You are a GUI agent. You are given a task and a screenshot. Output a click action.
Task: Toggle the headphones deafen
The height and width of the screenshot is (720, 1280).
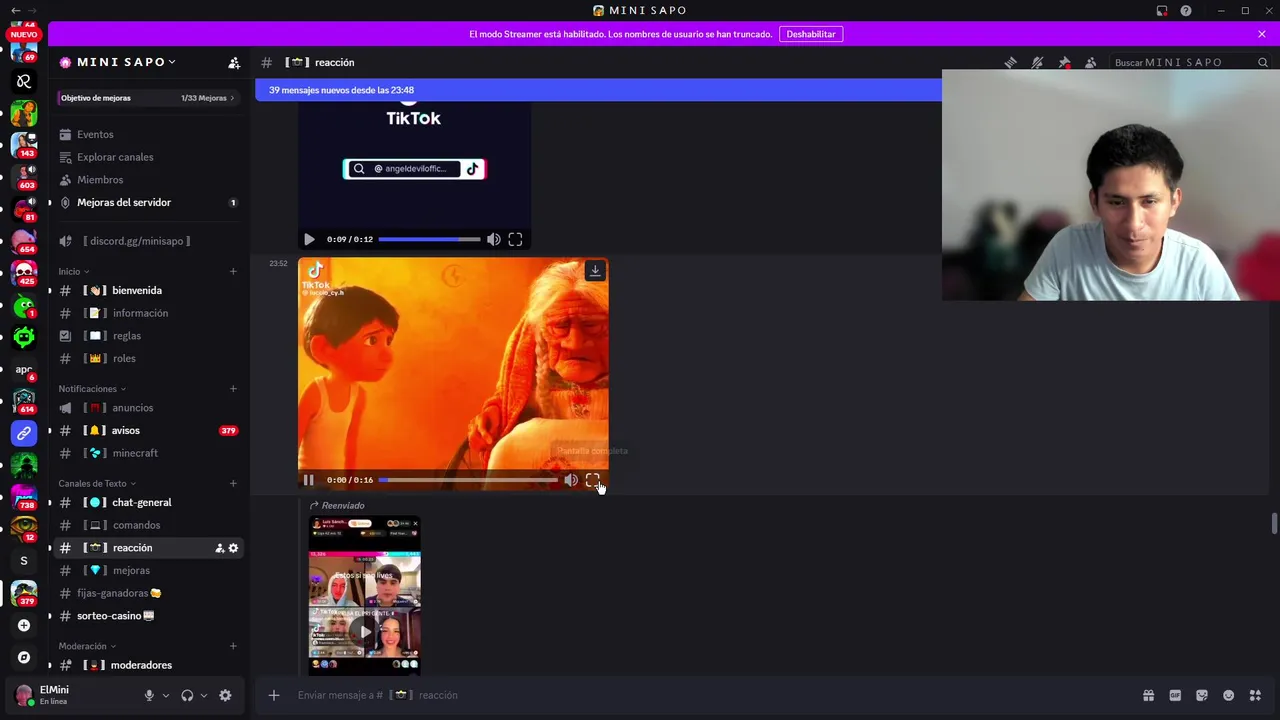(187, 695)
